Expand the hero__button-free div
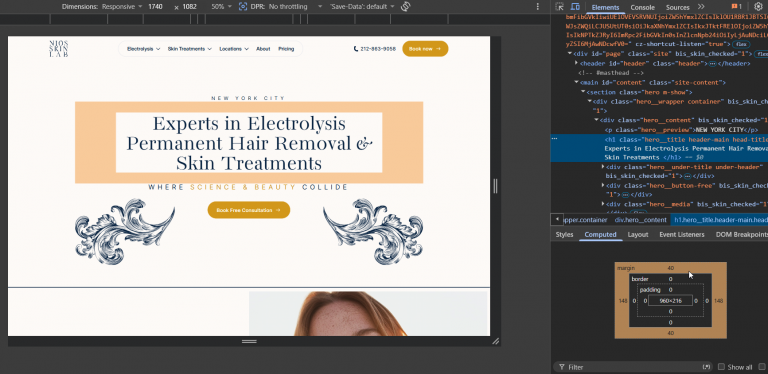This screenshot has width=768, height=374. 603,186
